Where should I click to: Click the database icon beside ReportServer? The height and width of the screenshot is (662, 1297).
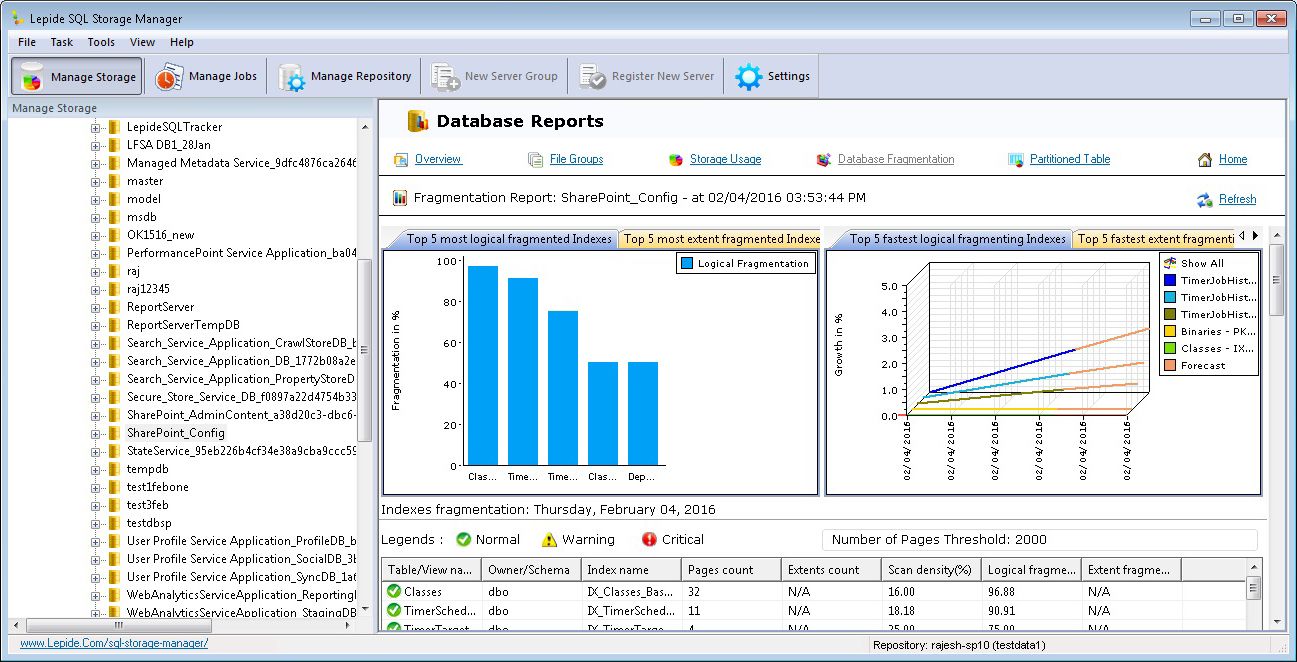[x=114, y=307]
